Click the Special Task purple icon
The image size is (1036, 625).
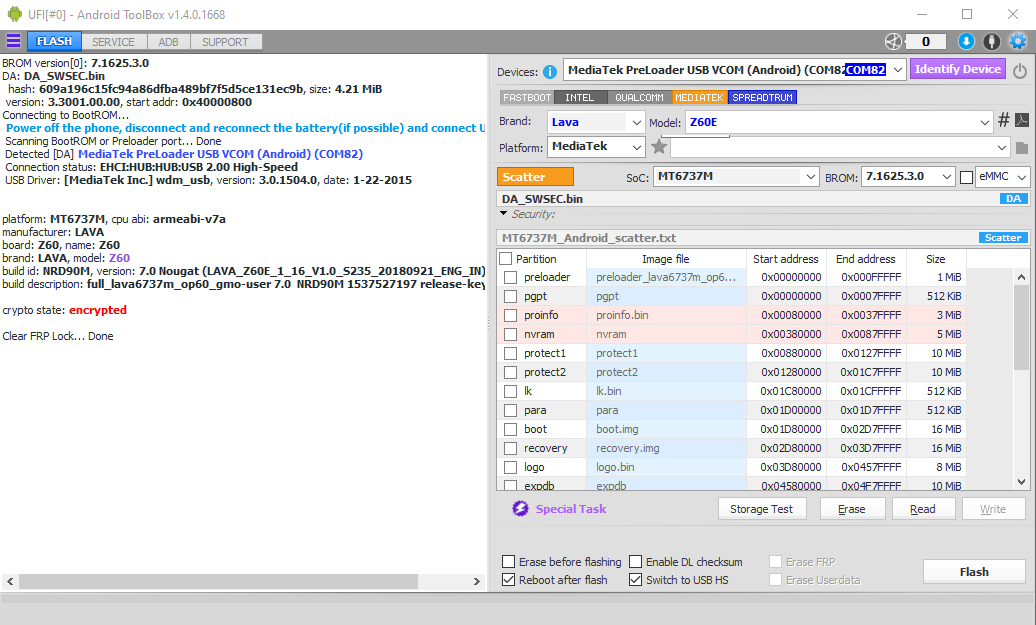click(521, 509)
